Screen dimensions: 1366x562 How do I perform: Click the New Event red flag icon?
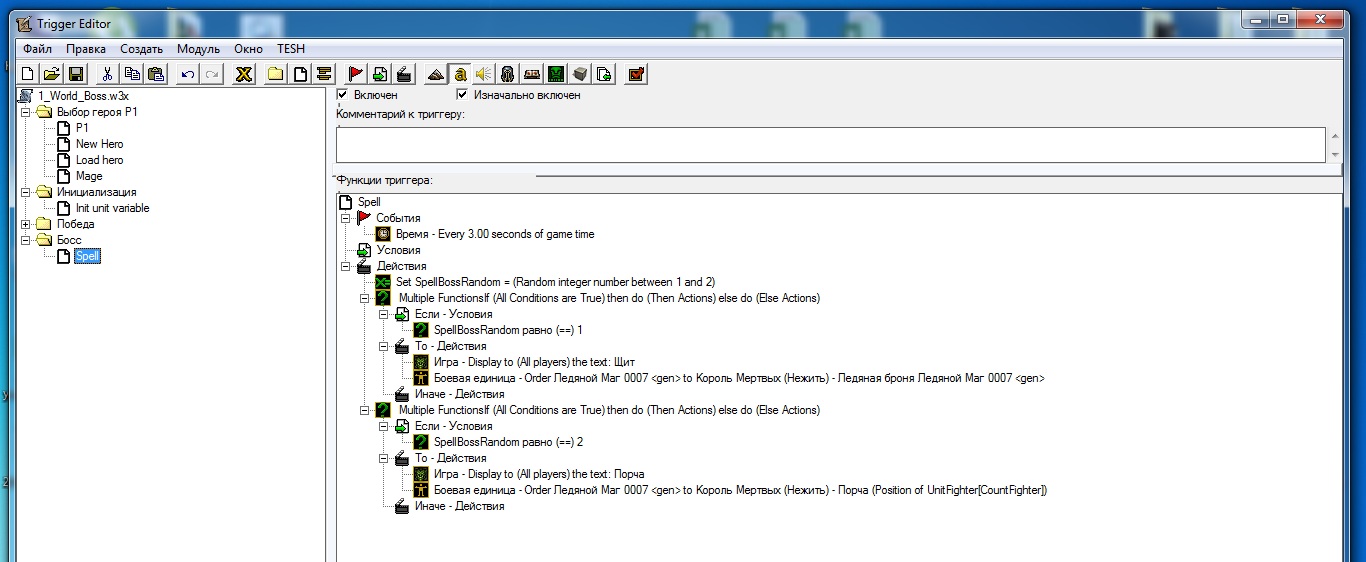click(x=355, y=73)
